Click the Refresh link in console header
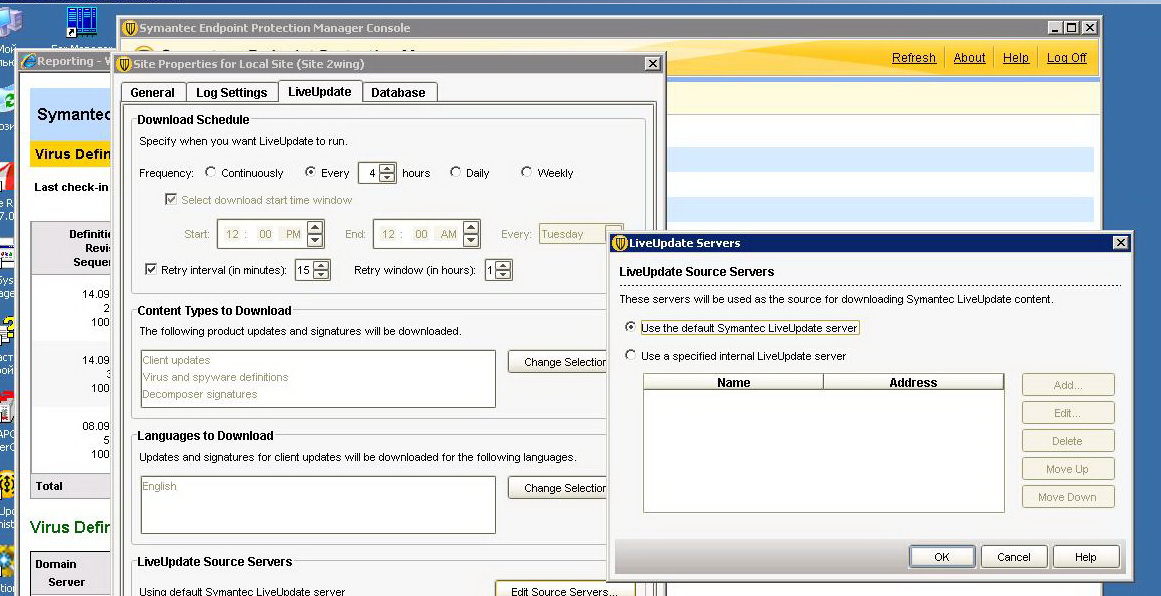The image size is (1161, 596). [913, 58]
